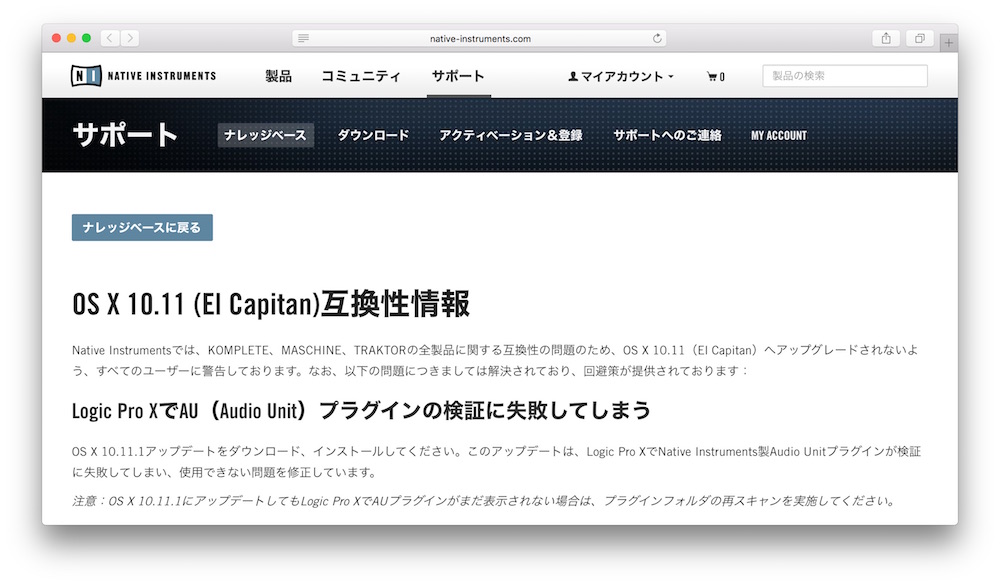Focus the 製品の検索 search field
1000x585 pixels.
click(x=844, y=76)
